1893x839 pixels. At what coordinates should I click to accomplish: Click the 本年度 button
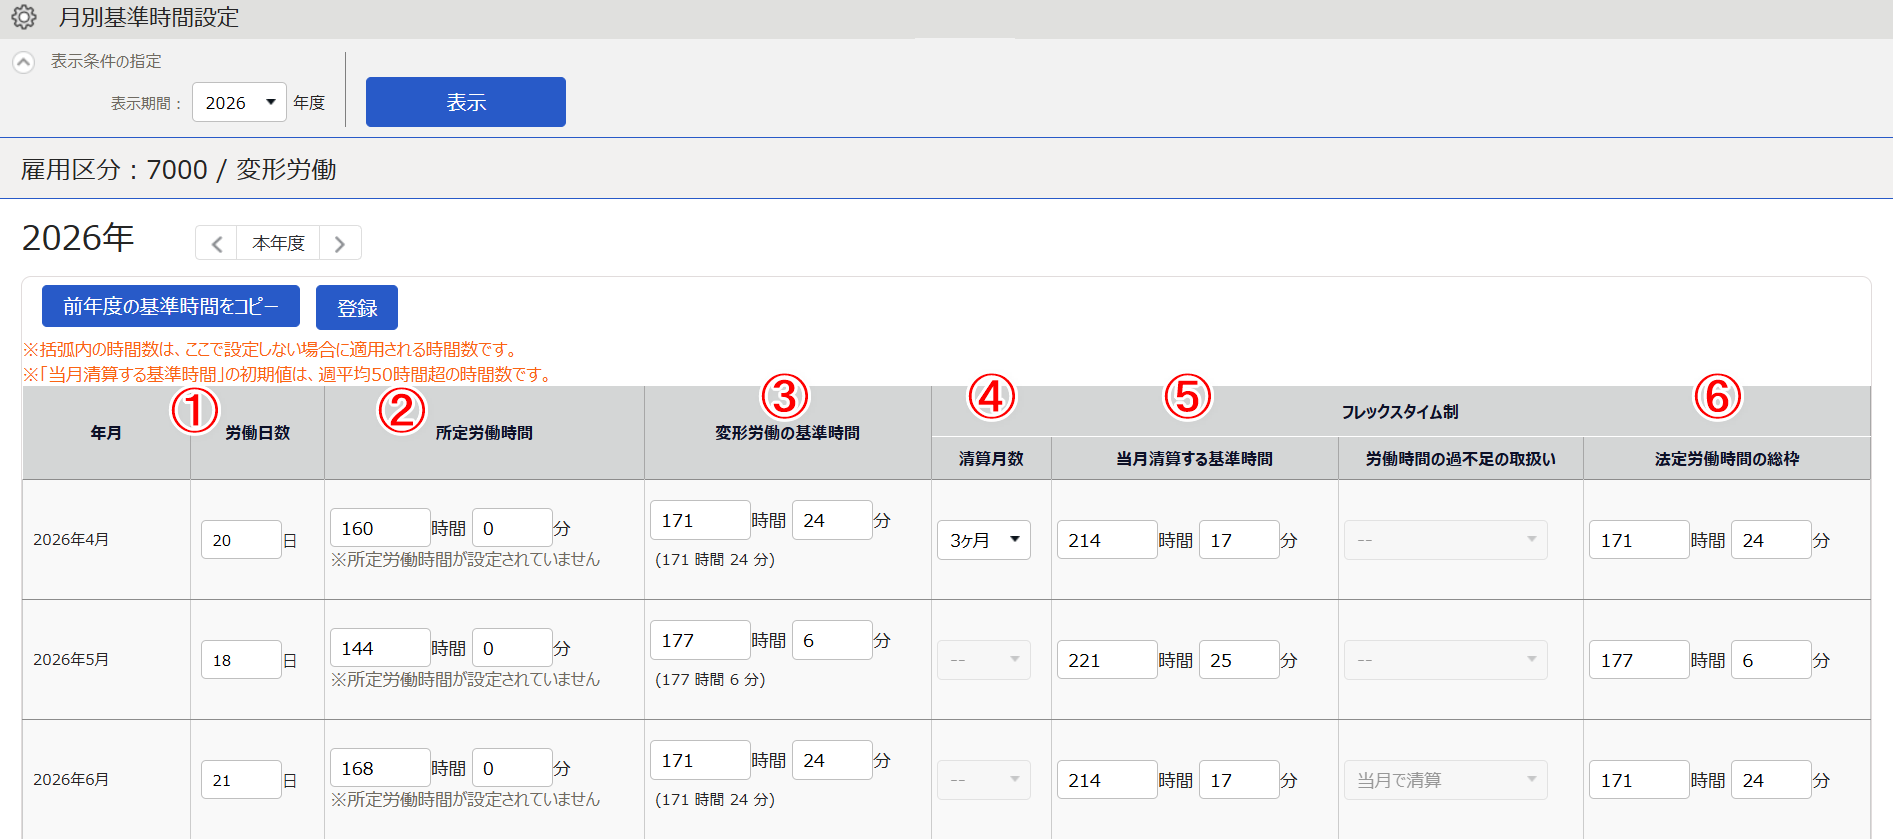click(278, 243)
